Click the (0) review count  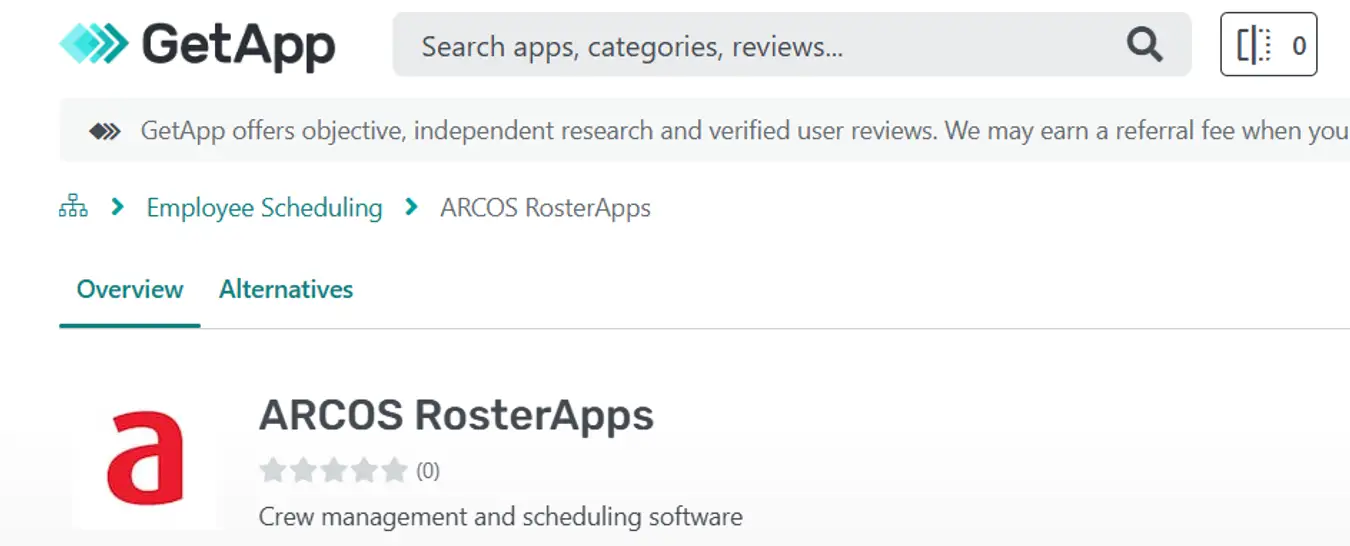pyautogui.click(x=428, y=470)
